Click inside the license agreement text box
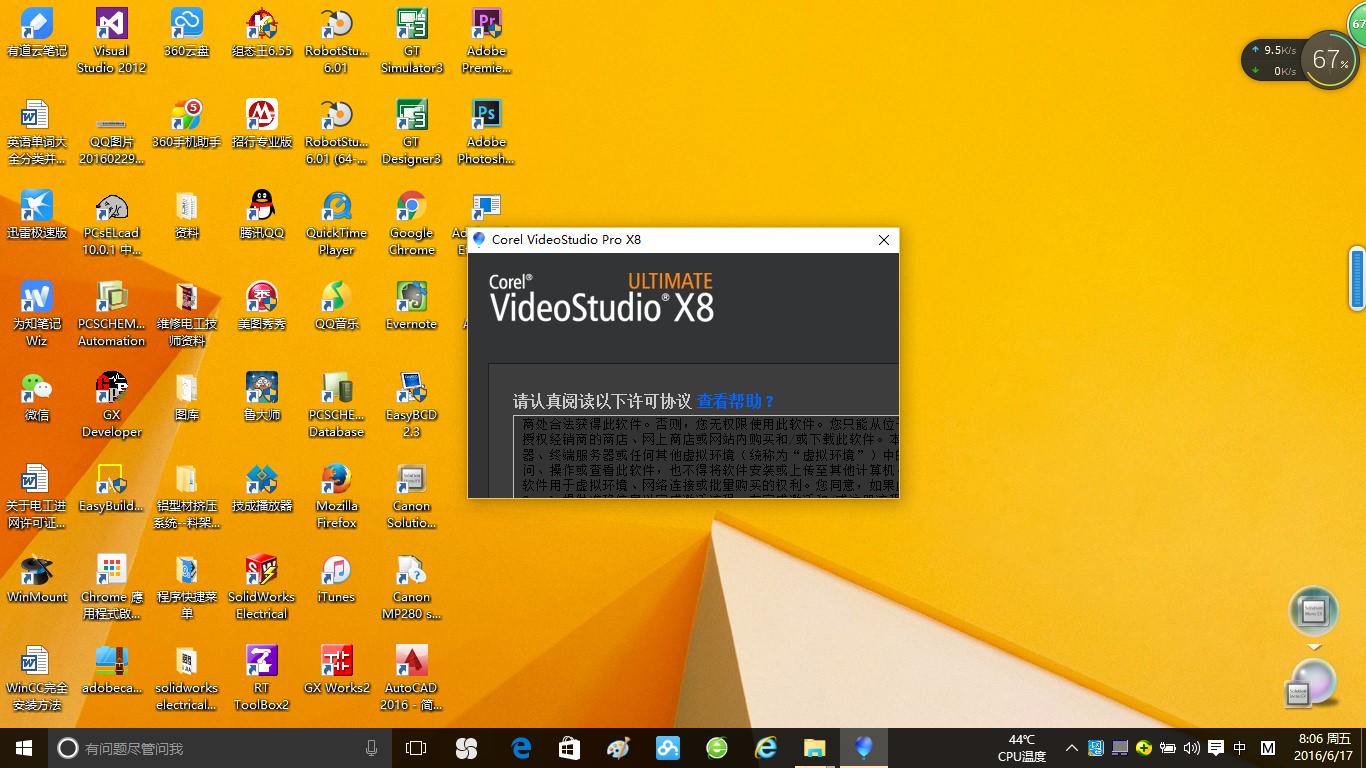The image size is (1366, 768). pyautogui.click(x=706, y=456)
